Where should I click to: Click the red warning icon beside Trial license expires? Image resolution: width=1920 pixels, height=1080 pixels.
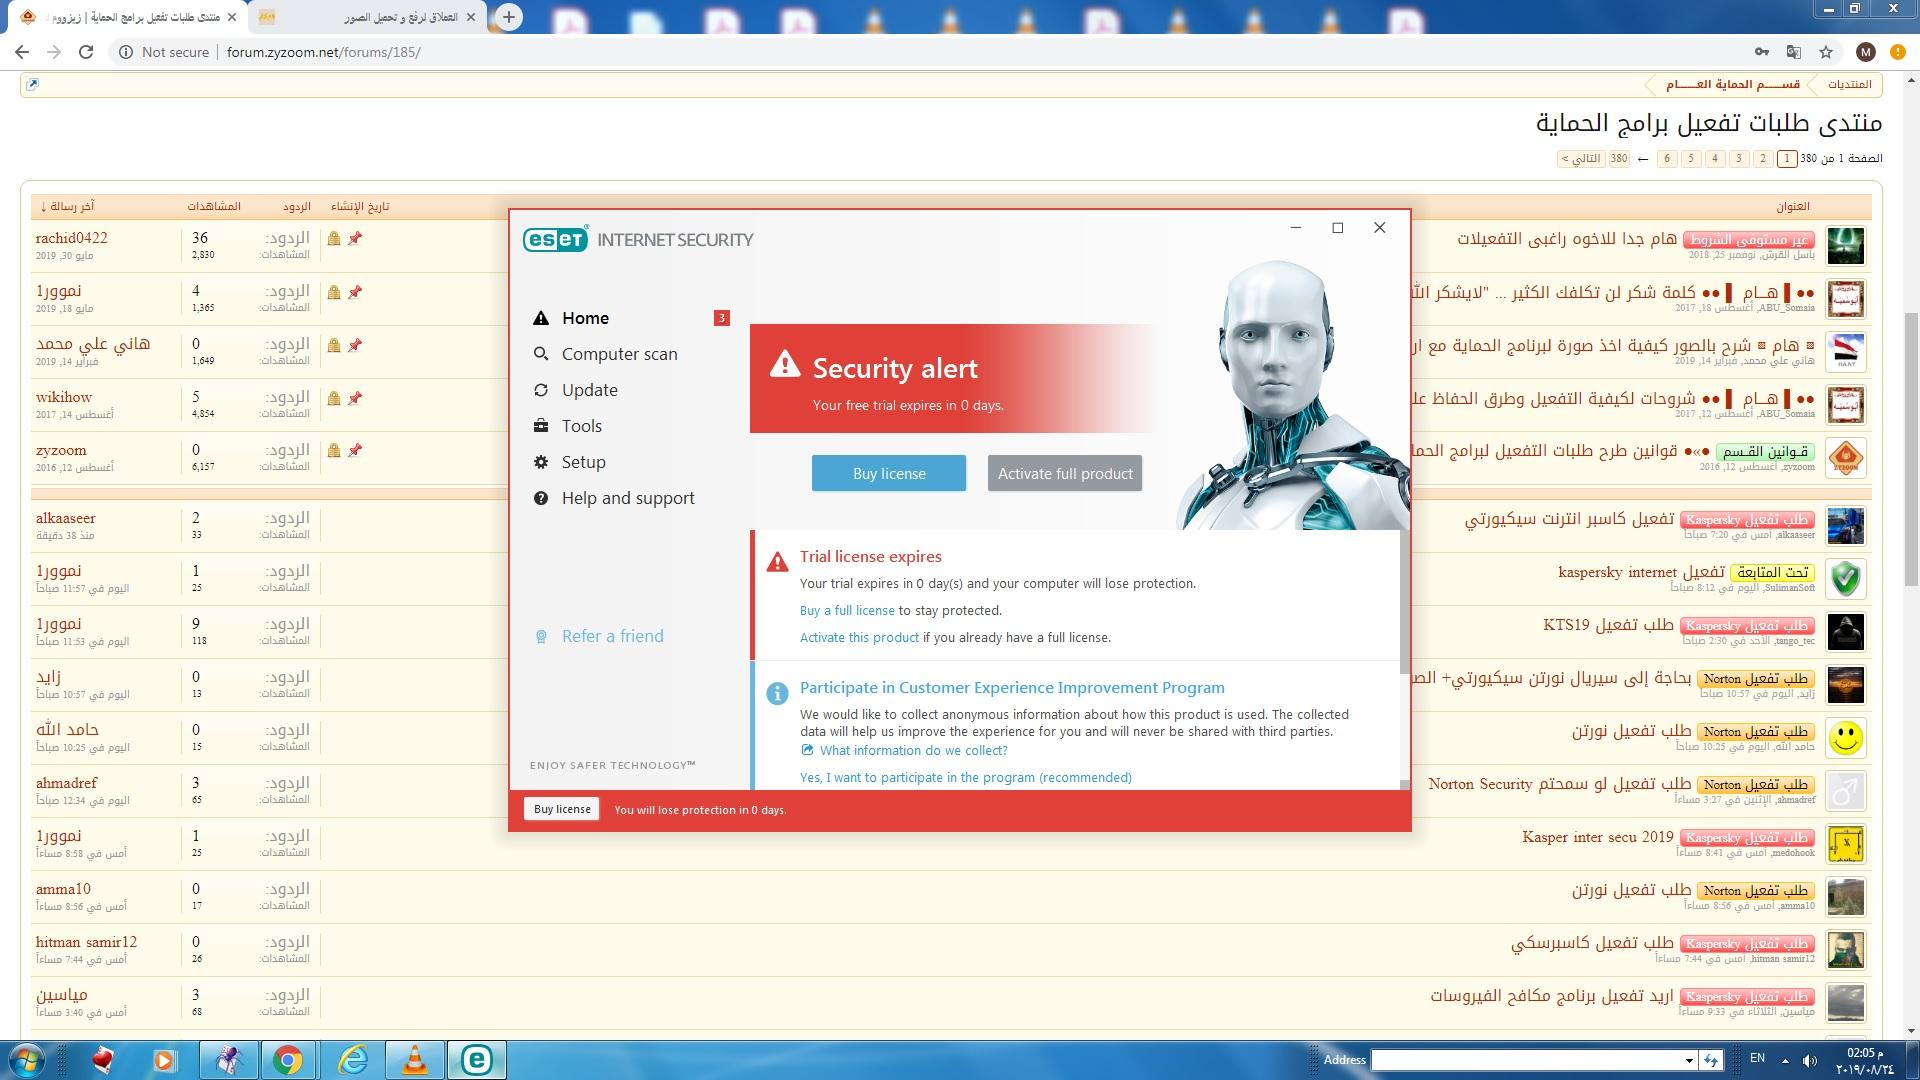coord(777,562)
